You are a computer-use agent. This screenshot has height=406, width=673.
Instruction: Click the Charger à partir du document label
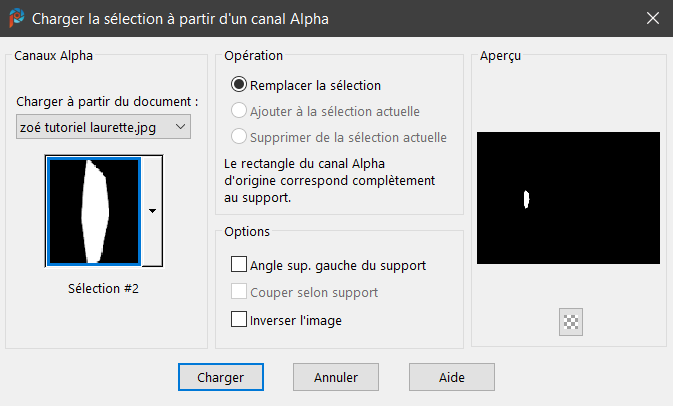pos(108,102)
